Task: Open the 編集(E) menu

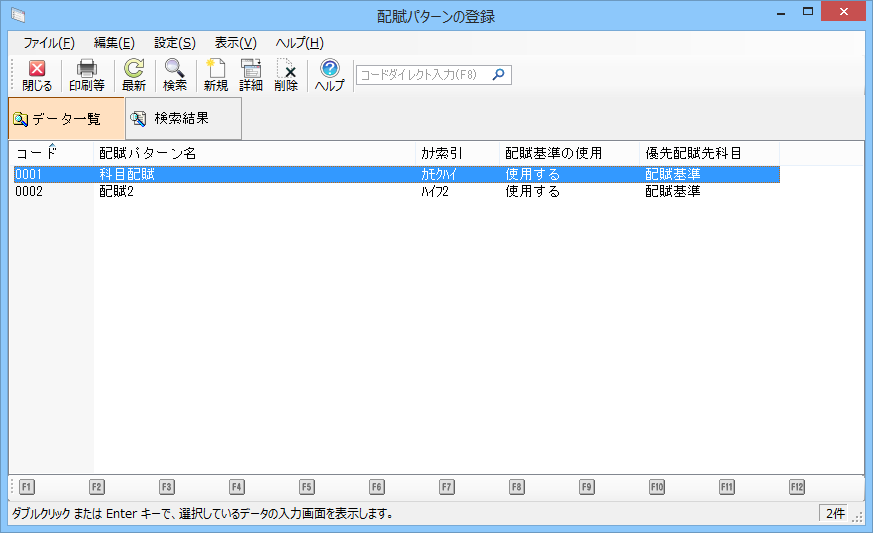Action: point(114,43)
